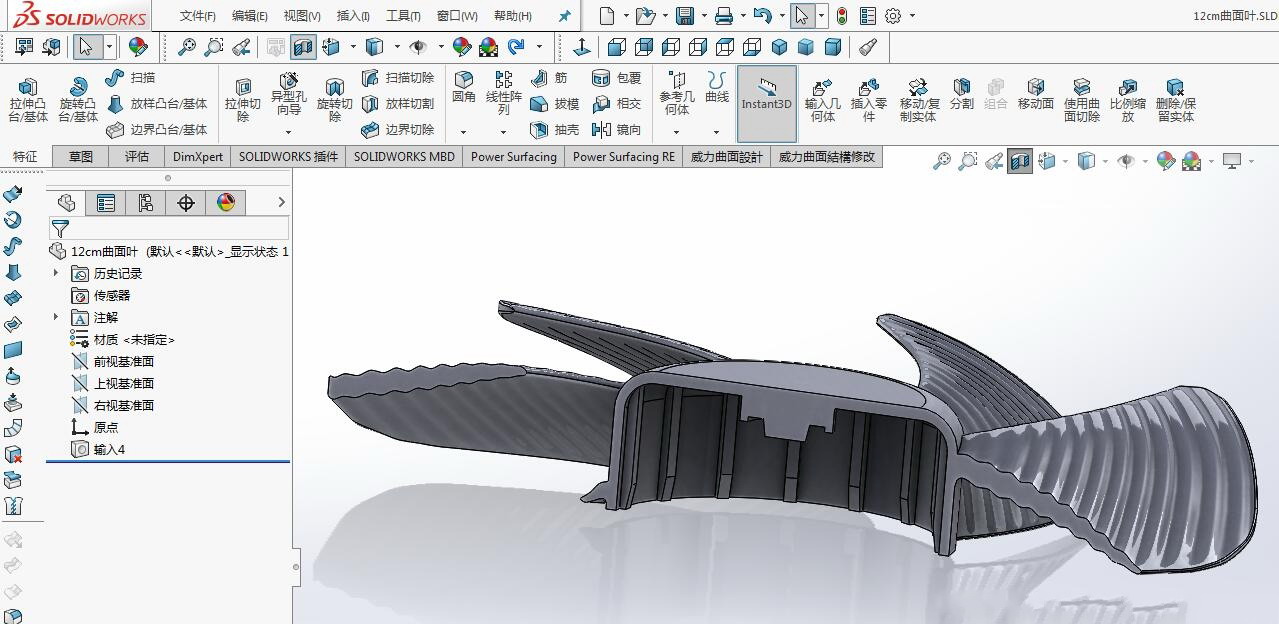Select the 抽壳 shell tool
The height and width of the screenshot is (624, 1279).
coord(554,130)
